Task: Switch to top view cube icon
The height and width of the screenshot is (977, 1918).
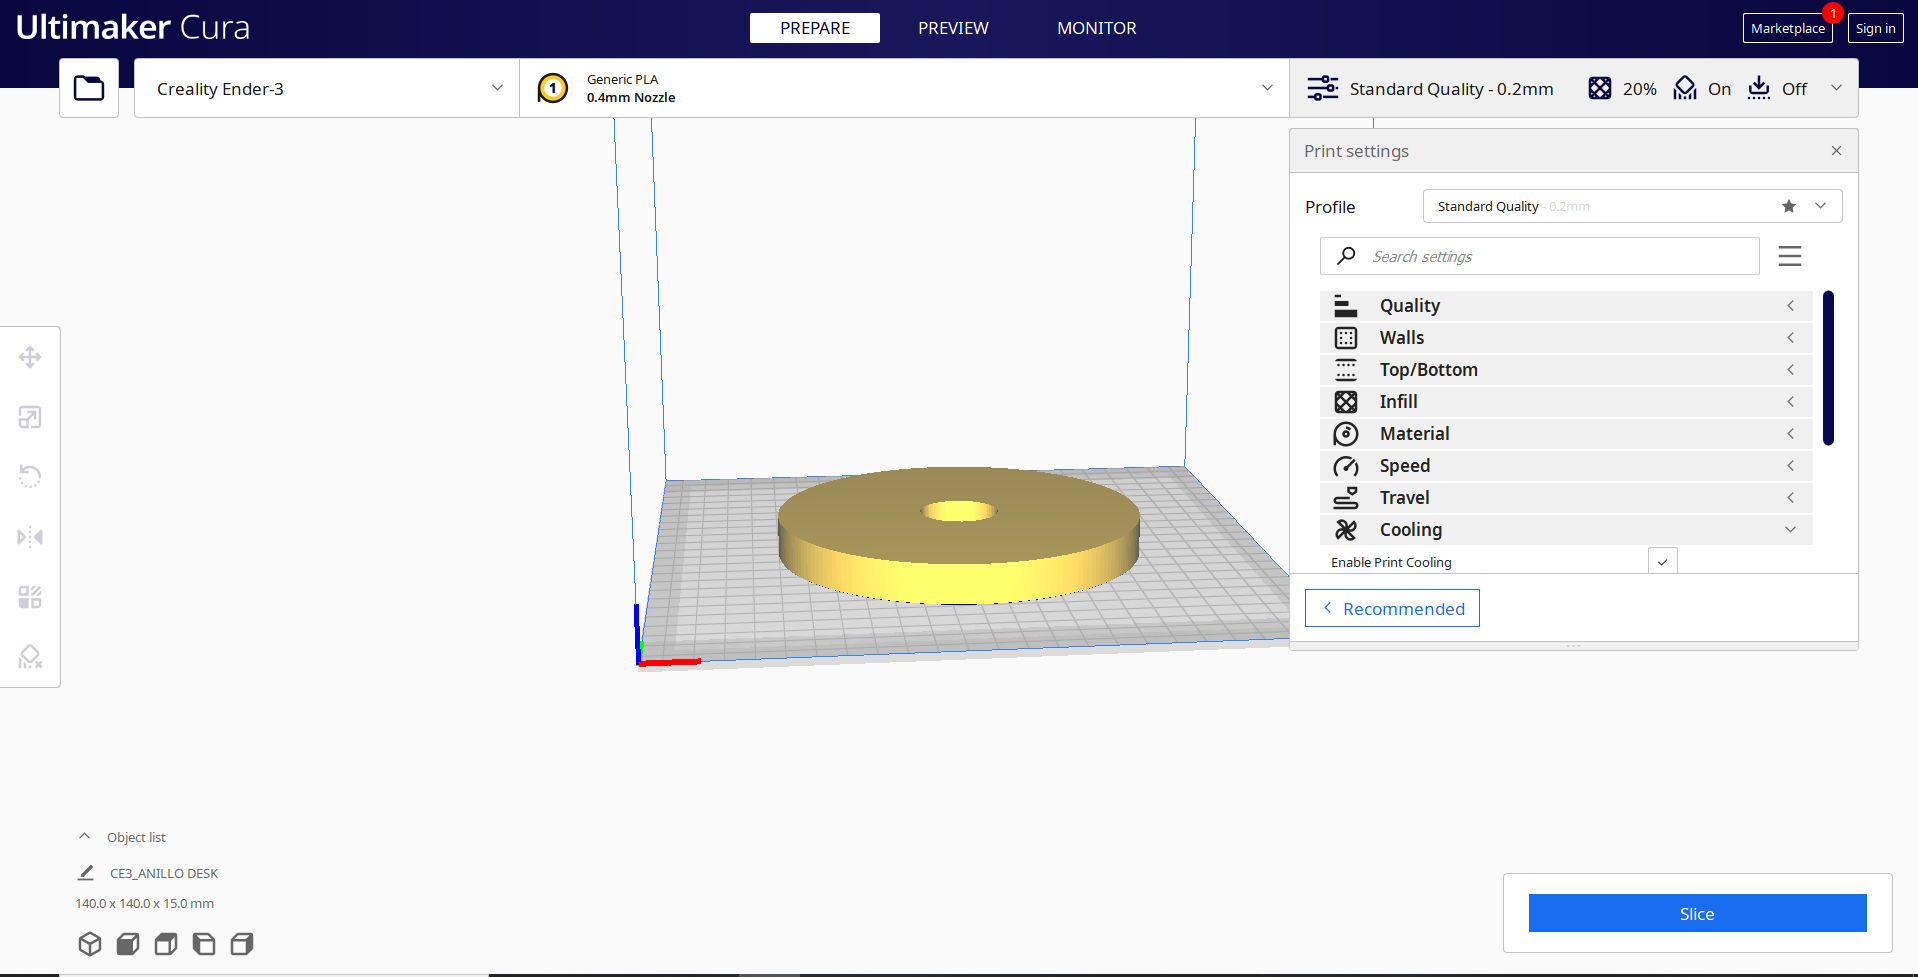Action: pyautogui.click(x=166, y=944)
